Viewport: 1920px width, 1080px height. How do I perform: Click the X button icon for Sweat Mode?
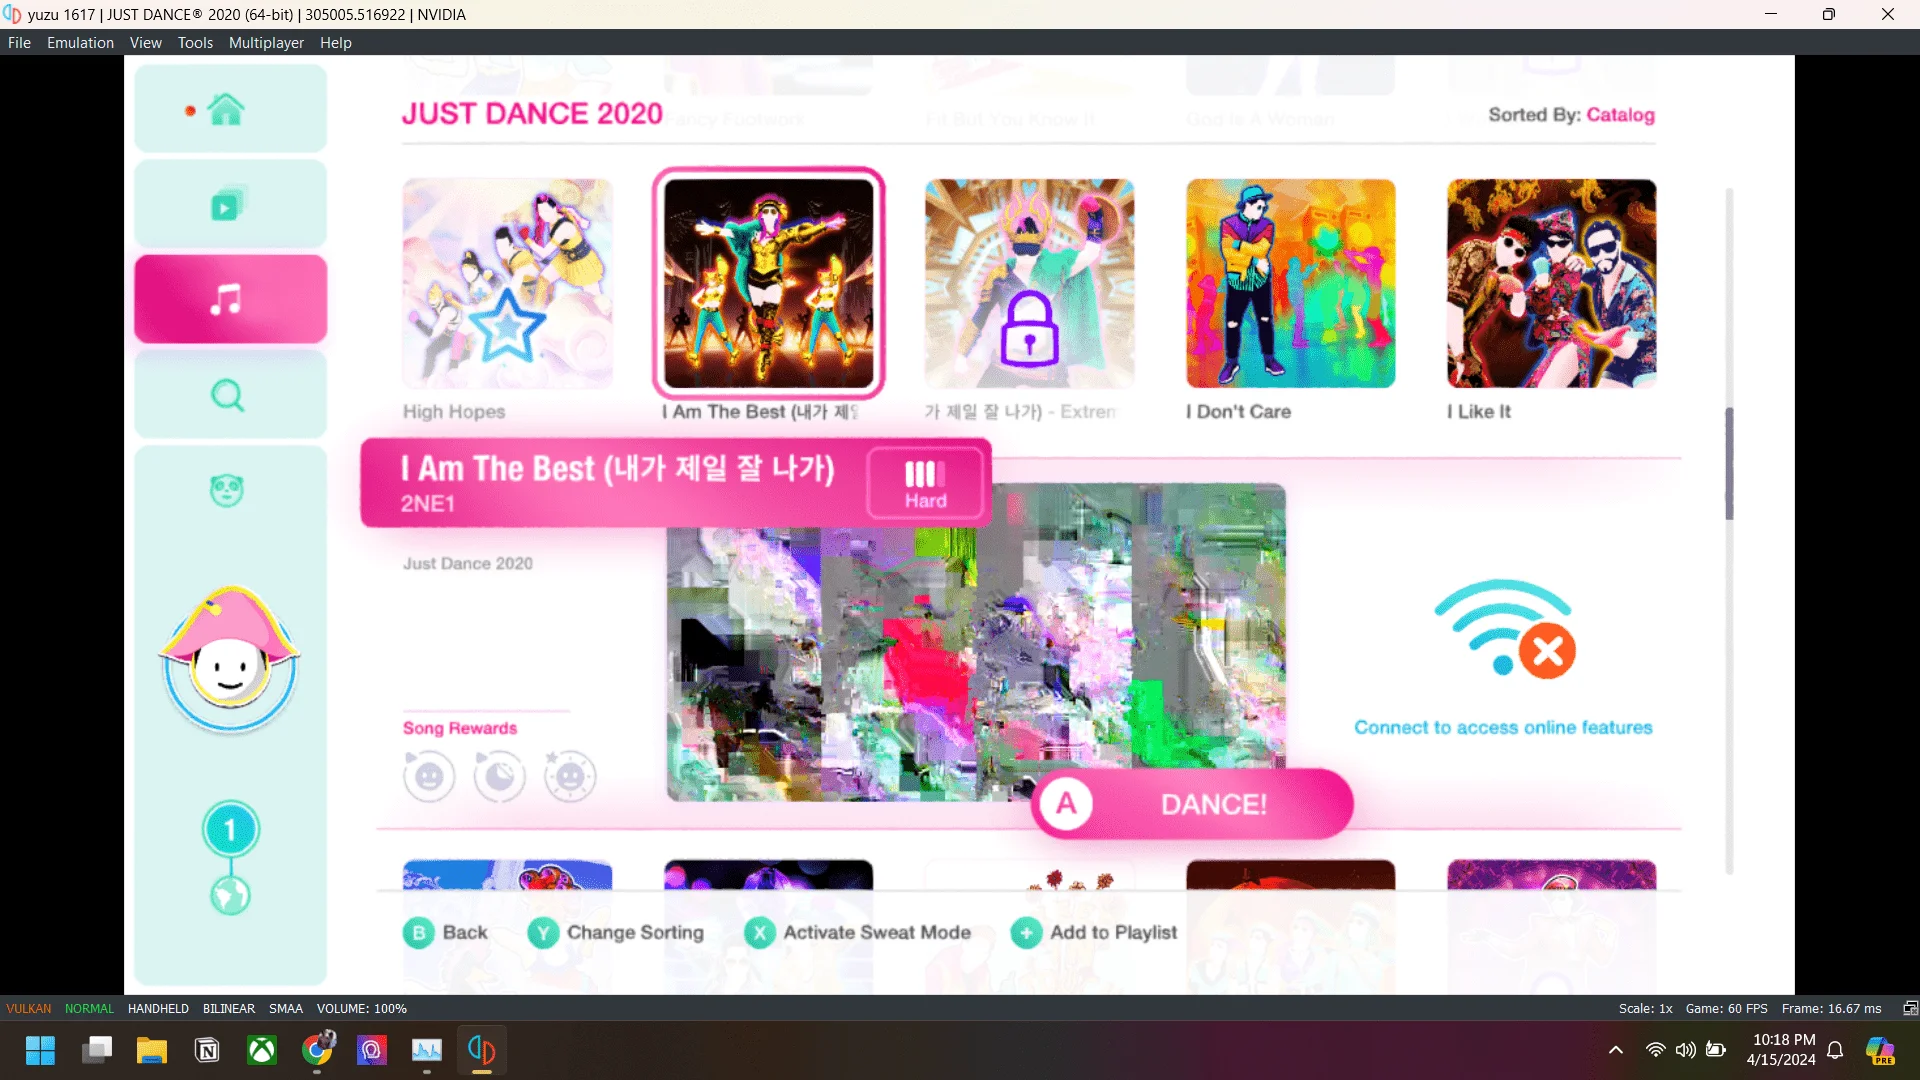click(760, 933)
